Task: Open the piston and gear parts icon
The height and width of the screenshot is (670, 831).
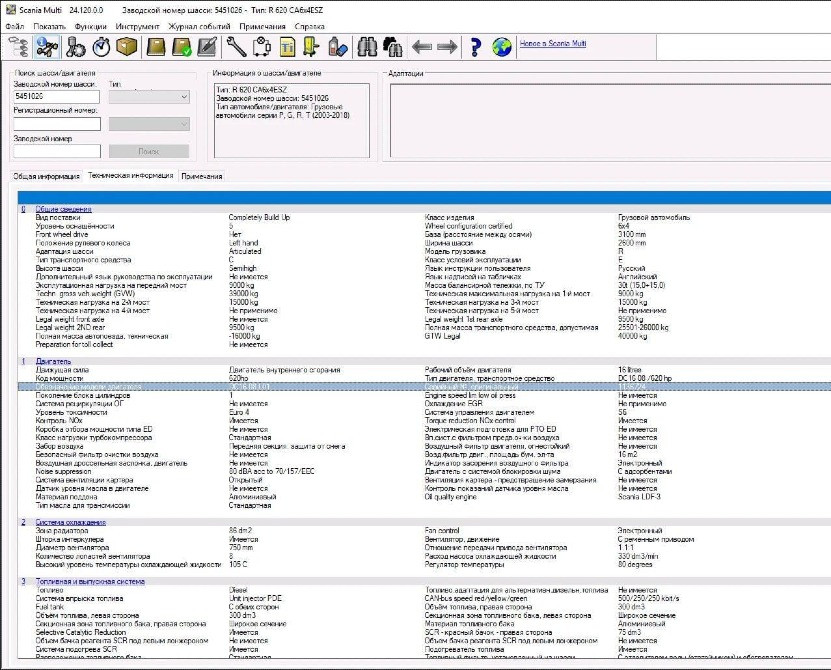Action: (x=75, y=47)
